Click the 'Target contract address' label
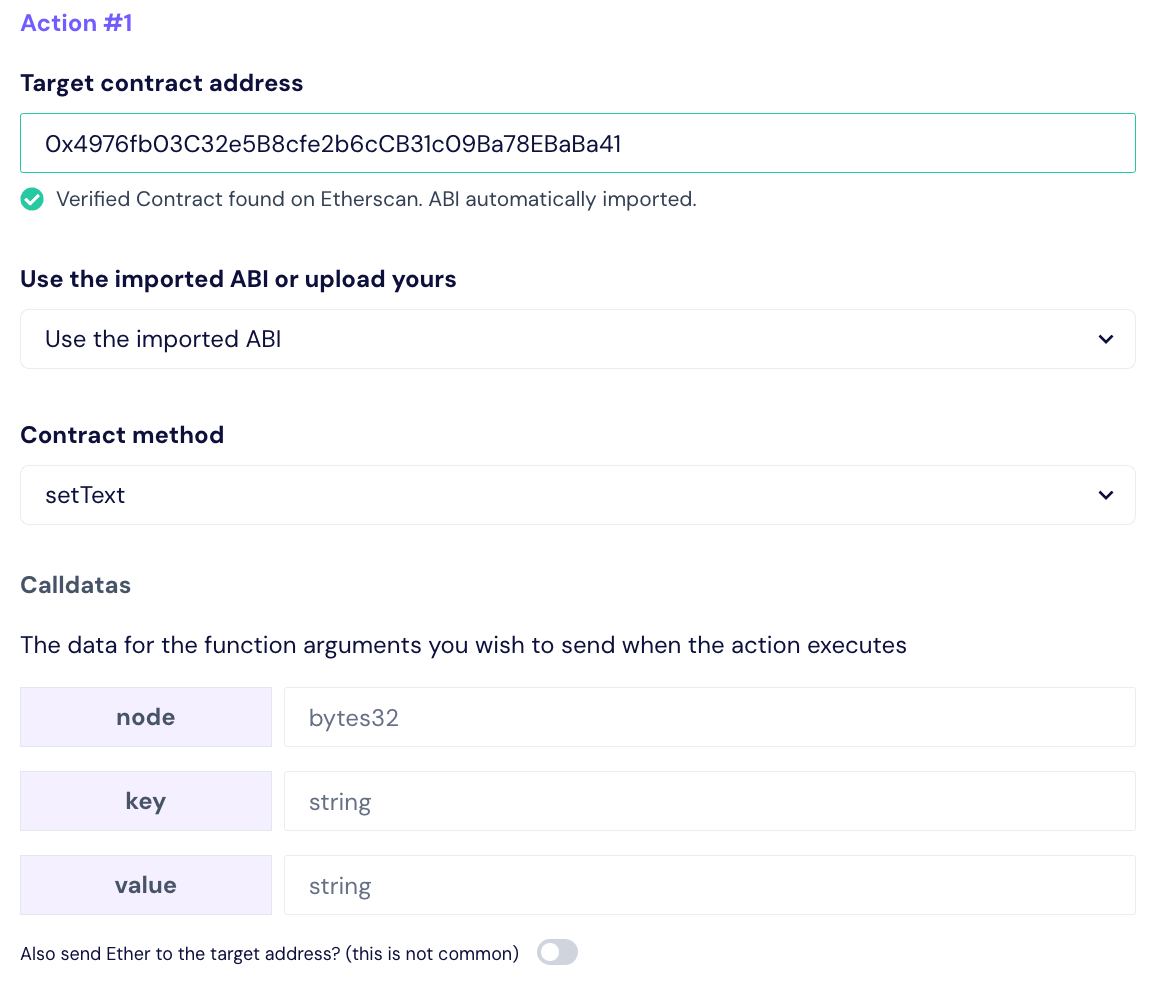This screenshot has height=986, width=1166. click(x=161, y=83)
